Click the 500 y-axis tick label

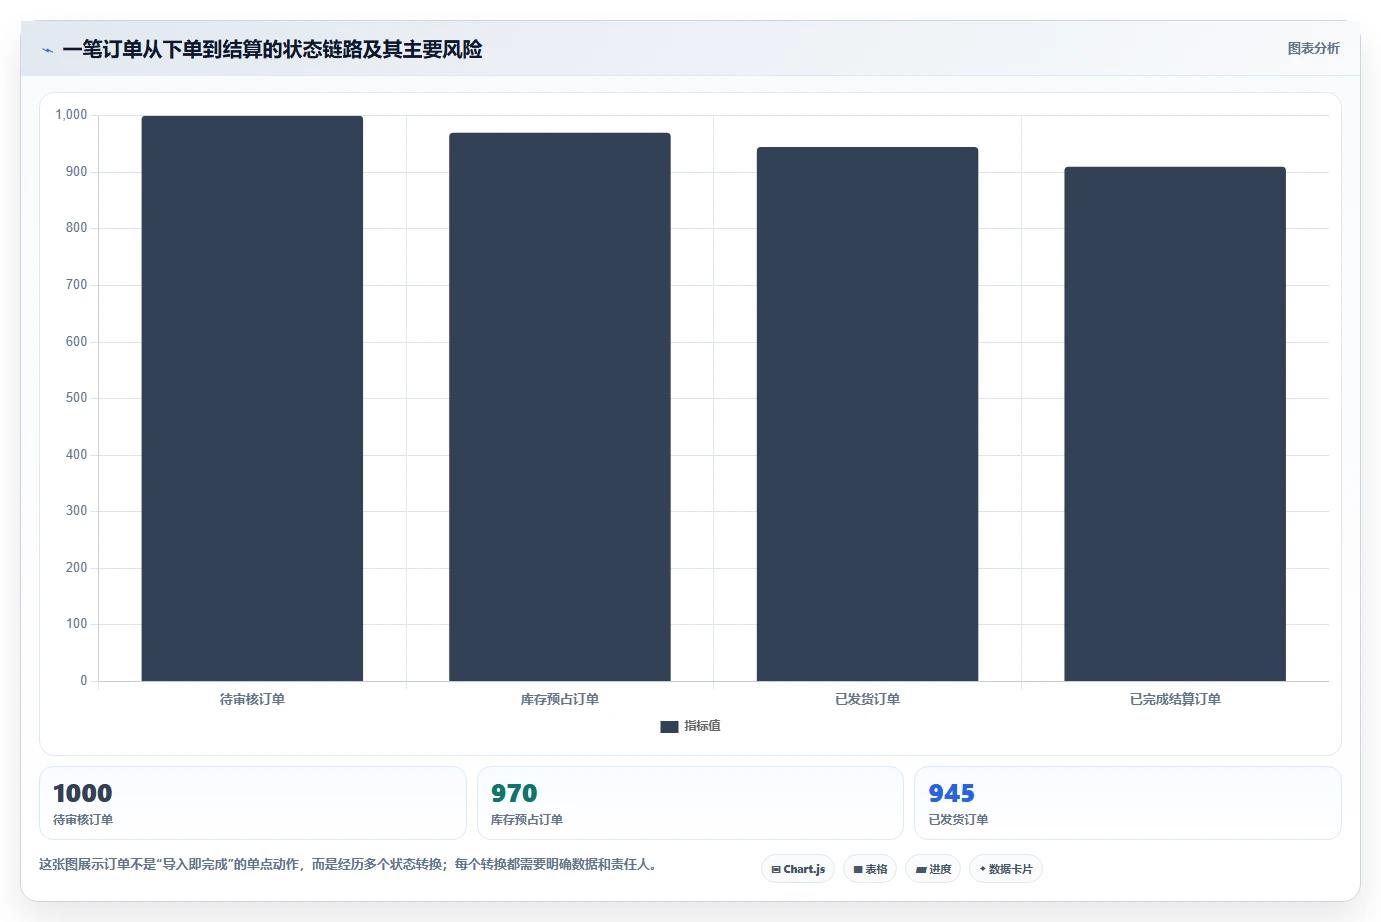76,398
